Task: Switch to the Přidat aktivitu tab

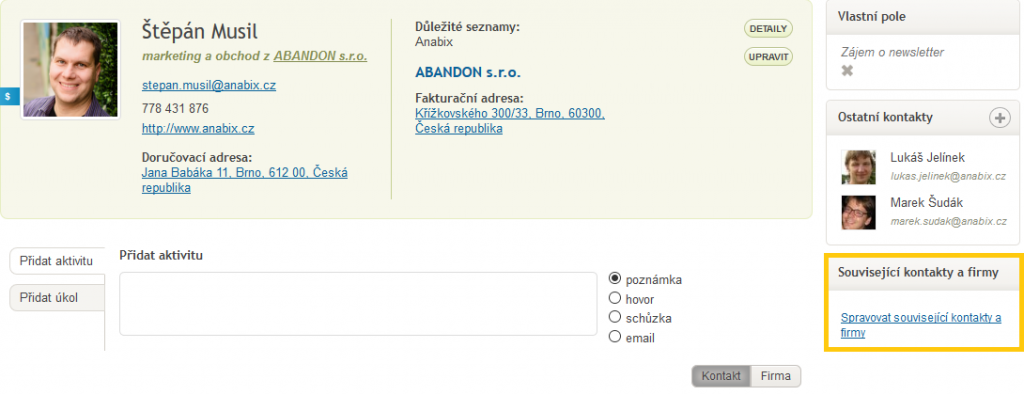Action: point(57,261)
